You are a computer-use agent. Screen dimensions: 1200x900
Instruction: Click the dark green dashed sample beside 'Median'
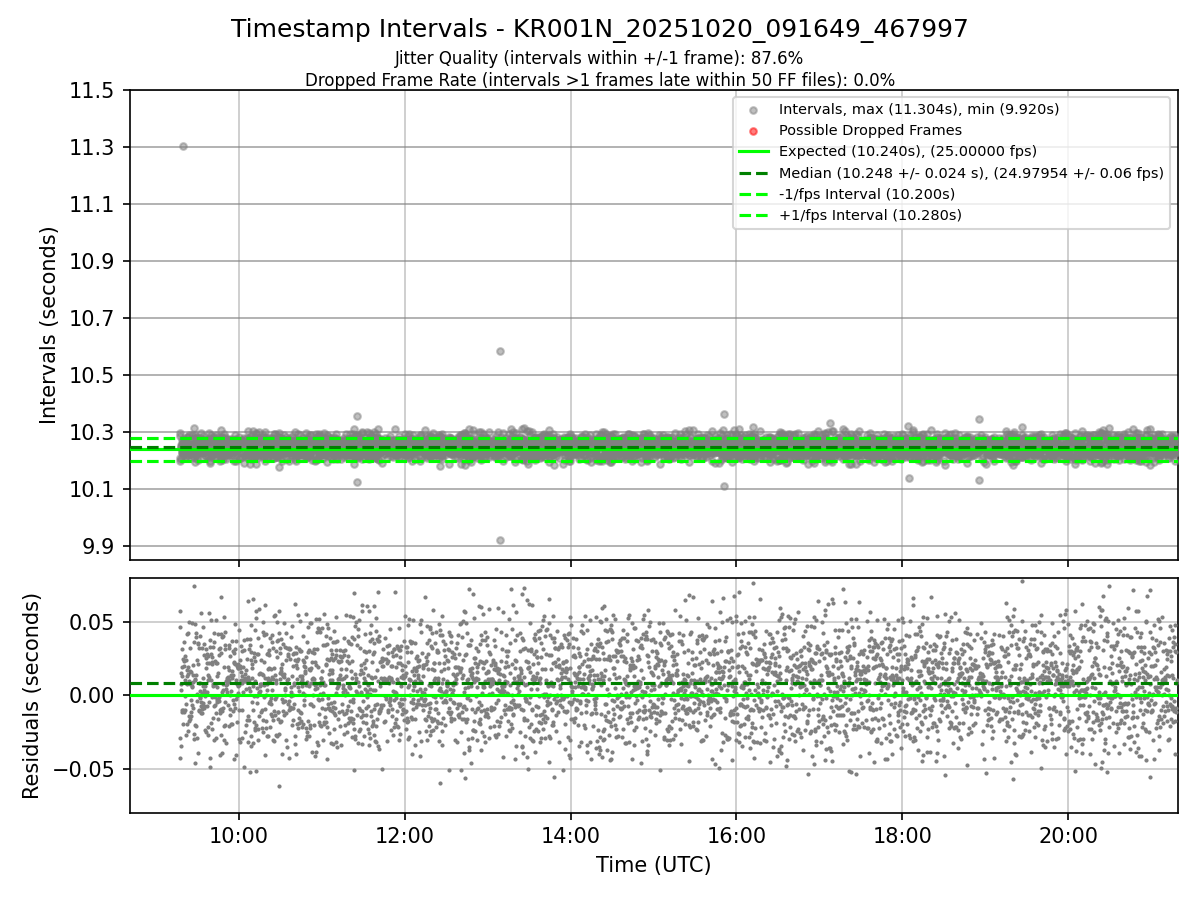754,173
